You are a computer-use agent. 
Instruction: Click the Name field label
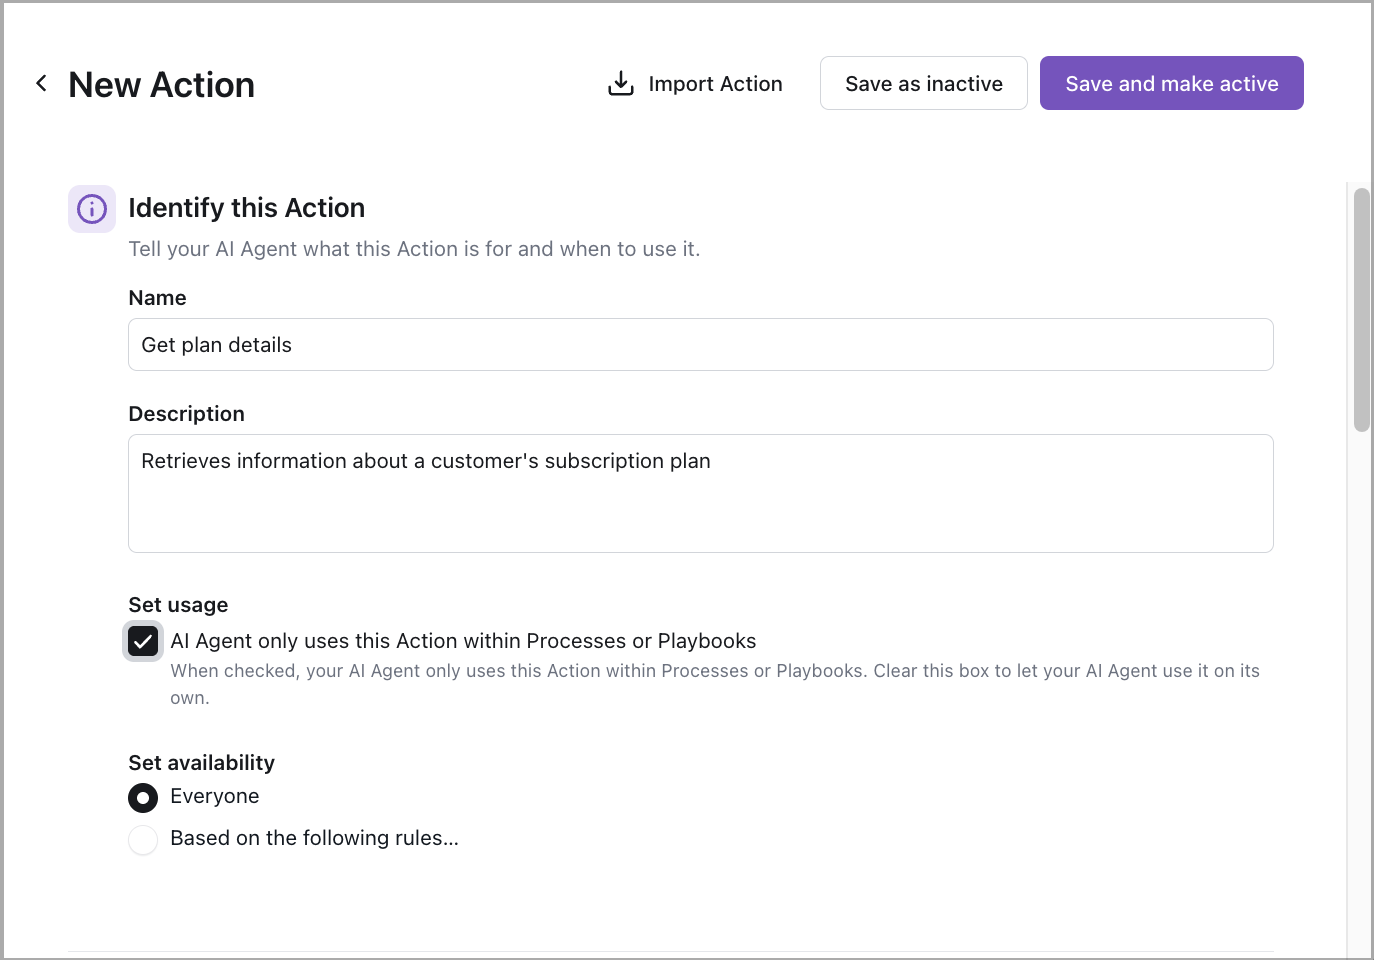pyautogui.click(x=157, y=298)
